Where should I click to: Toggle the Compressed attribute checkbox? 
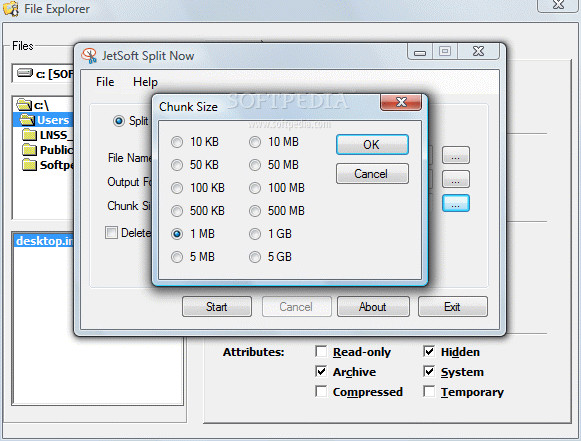321,391
